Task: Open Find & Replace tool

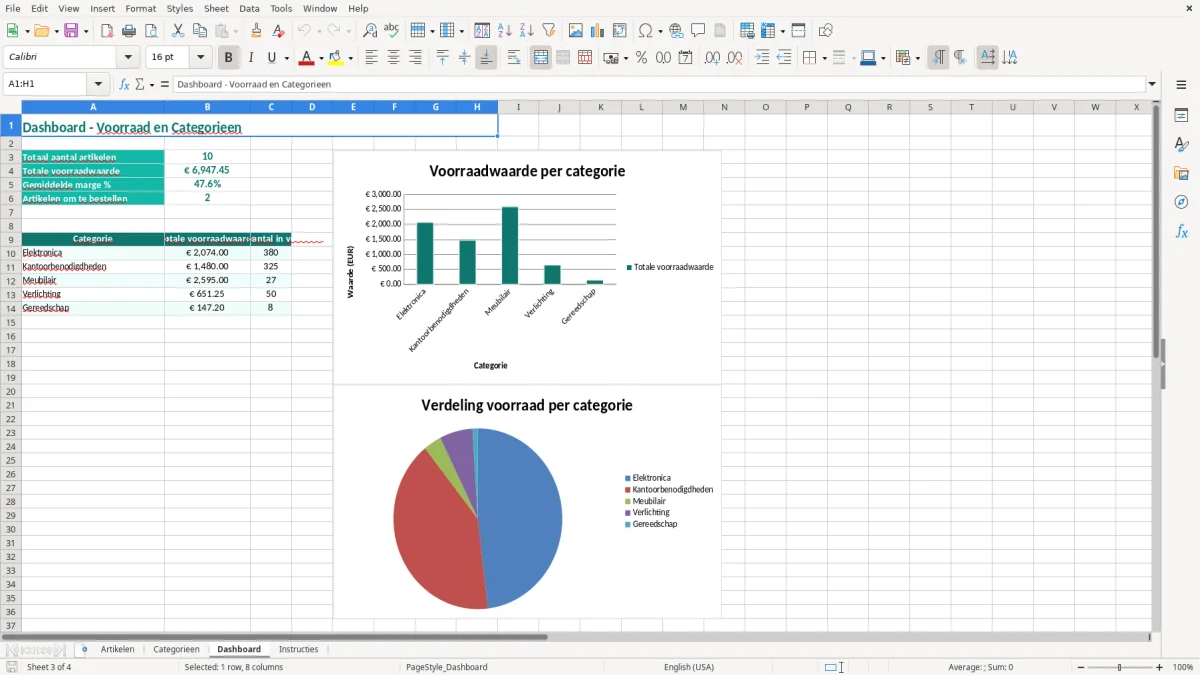Action: click(x=370, y=31)
